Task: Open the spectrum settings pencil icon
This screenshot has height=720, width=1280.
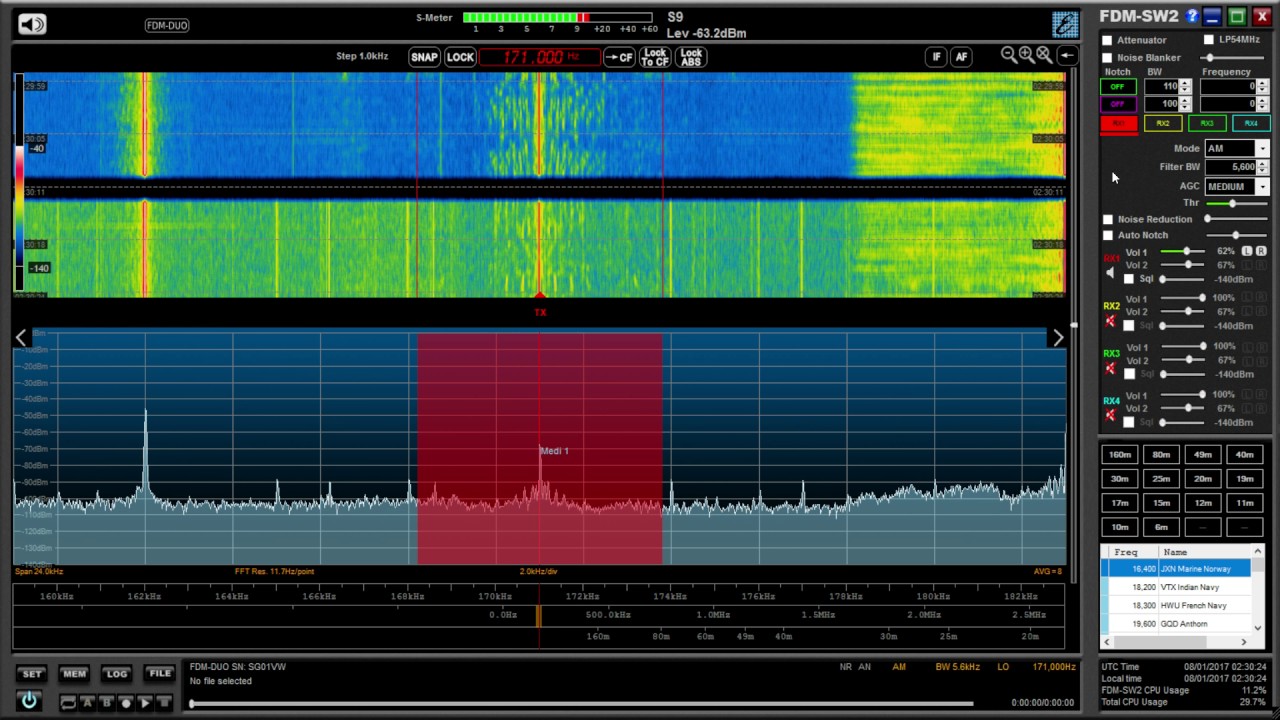Action: (1065, 25)
